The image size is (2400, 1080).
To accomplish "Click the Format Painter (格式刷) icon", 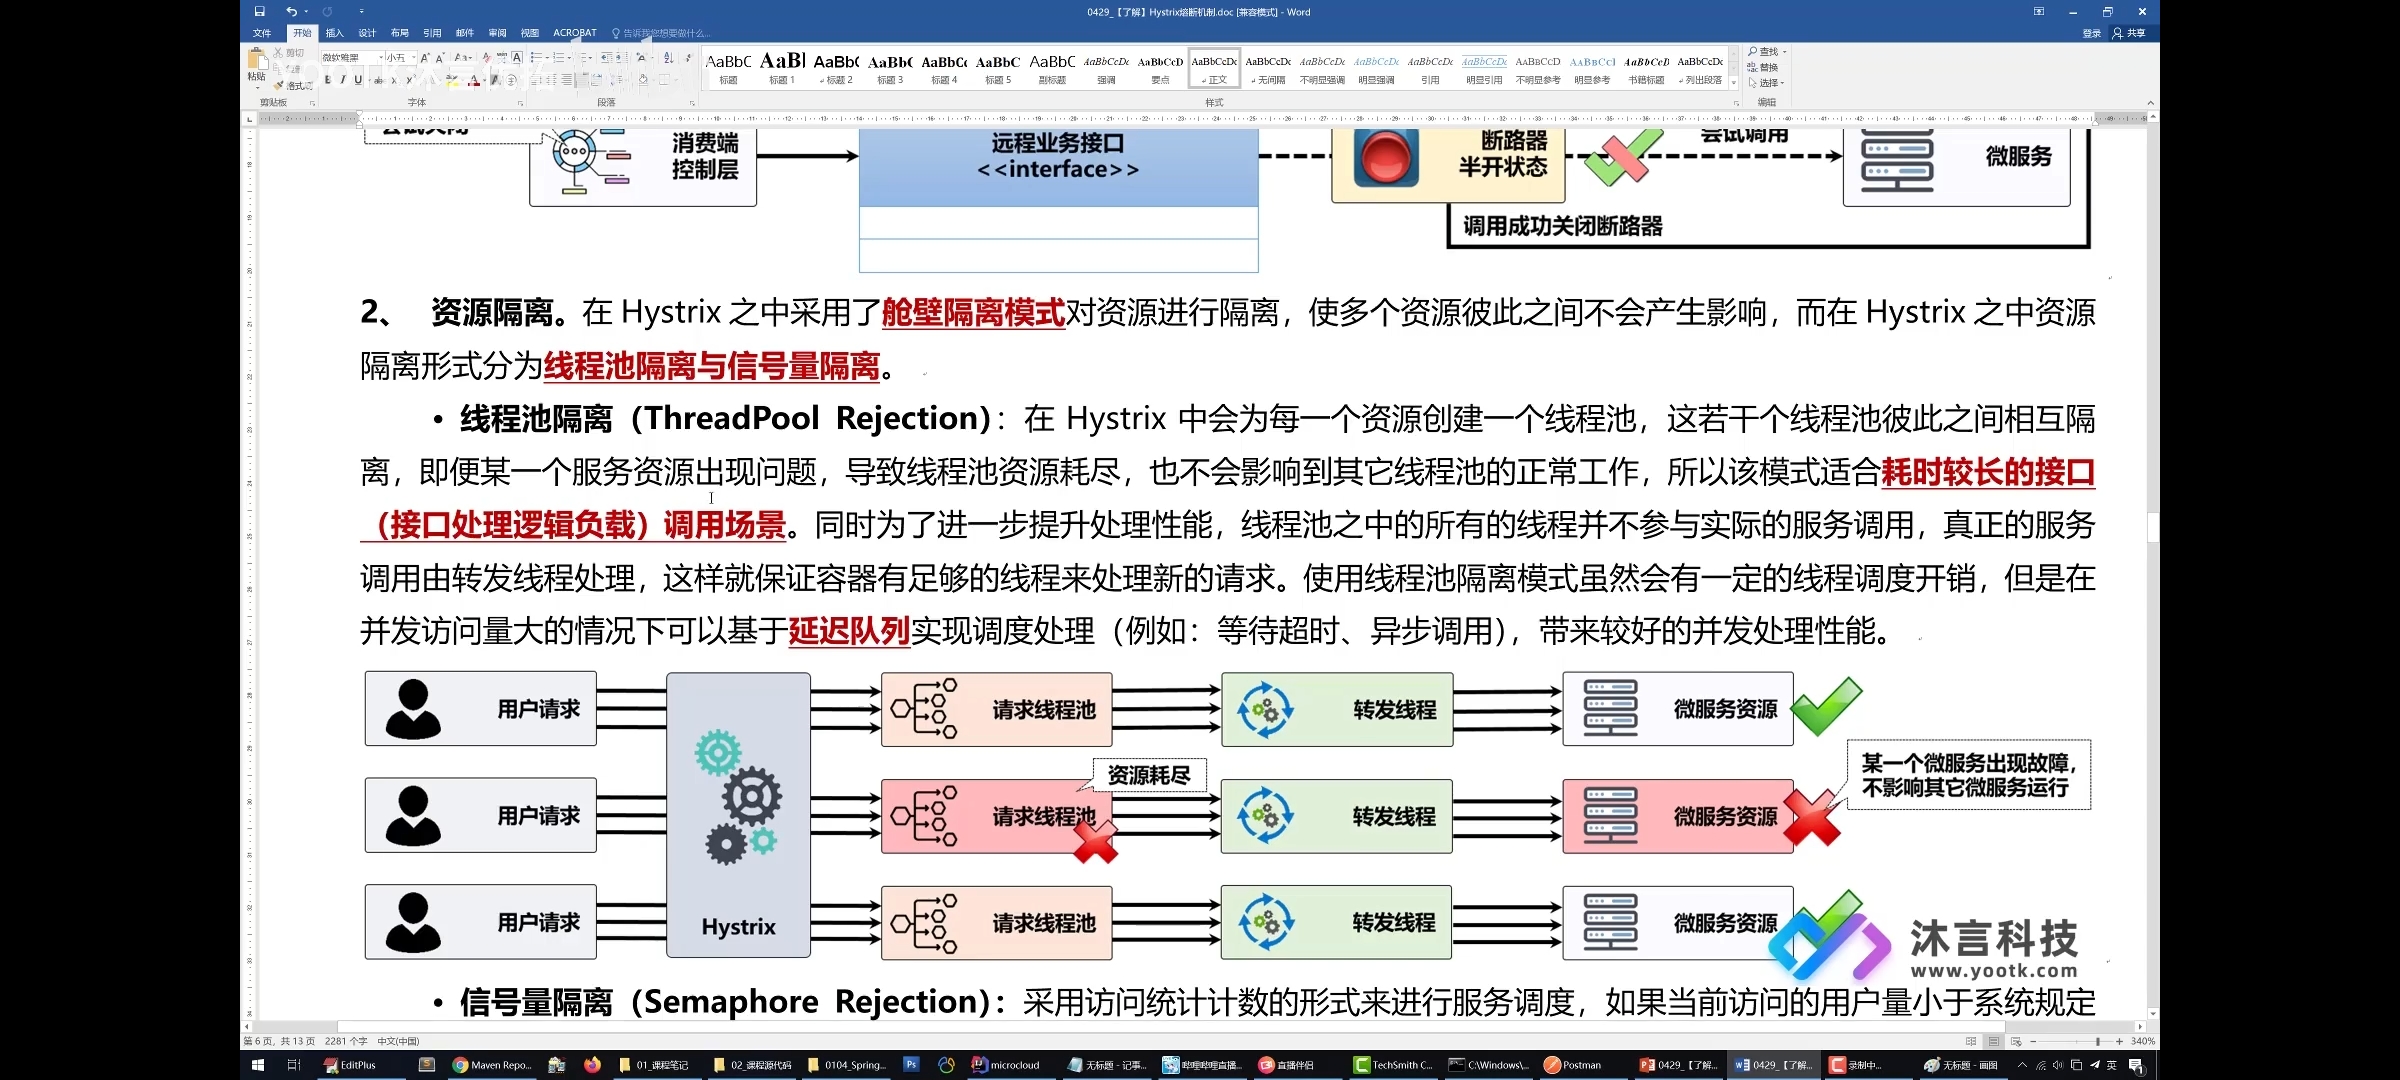I will [x=278, y=86].
